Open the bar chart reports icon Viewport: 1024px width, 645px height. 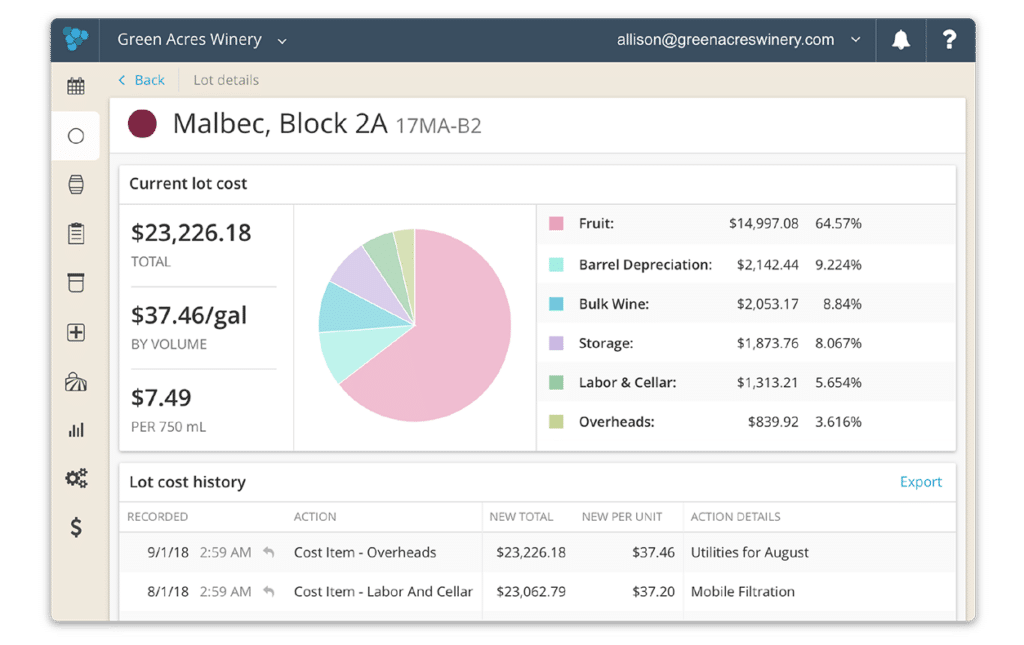pos(76,430)
